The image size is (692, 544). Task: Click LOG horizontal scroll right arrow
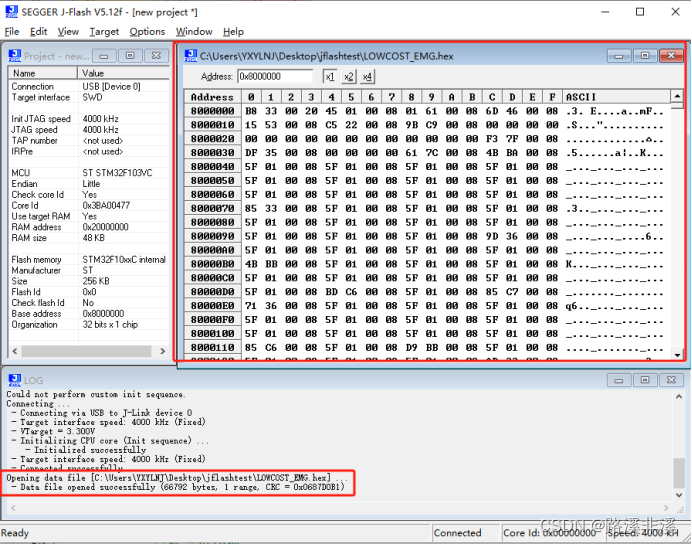click(666, 508)
